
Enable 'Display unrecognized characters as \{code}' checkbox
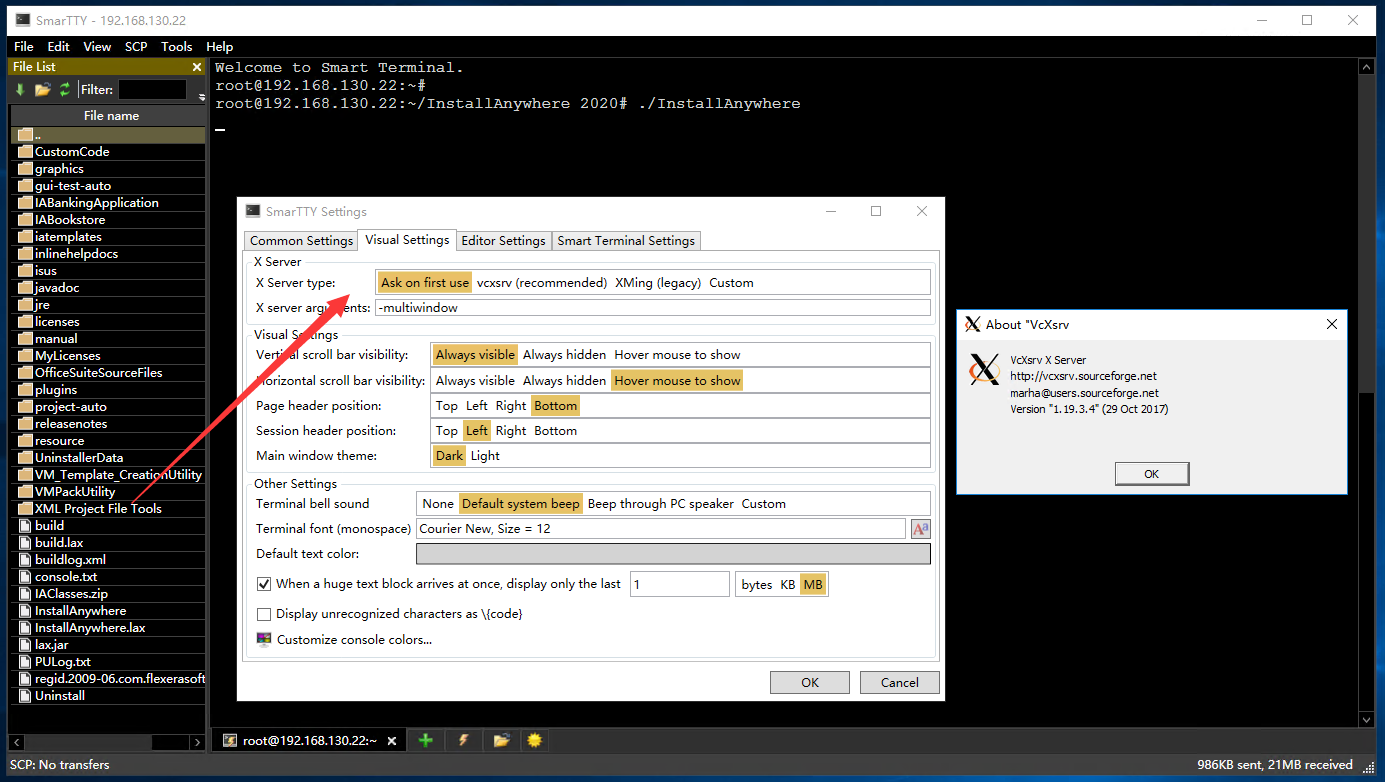(x=264, y=614)
